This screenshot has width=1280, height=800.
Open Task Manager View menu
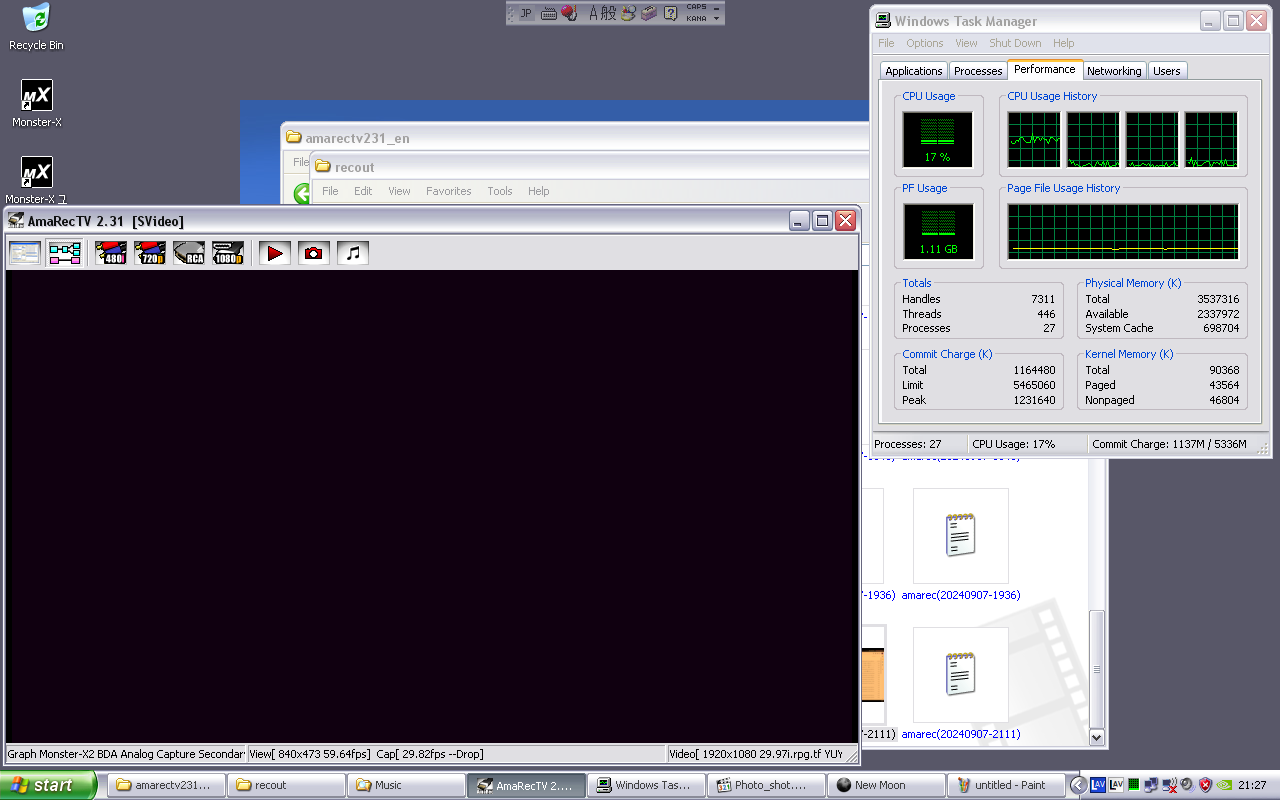966,43
